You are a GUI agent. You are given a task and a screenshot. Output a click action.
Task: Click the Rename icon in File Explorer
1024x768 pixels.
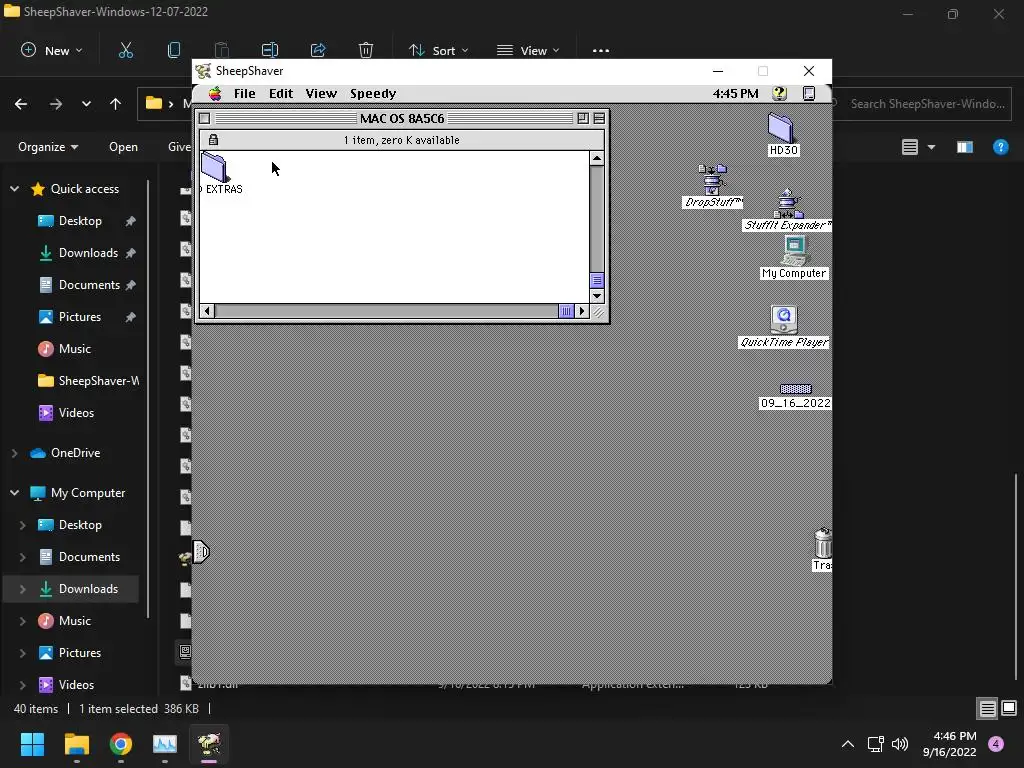click(270, 50)
